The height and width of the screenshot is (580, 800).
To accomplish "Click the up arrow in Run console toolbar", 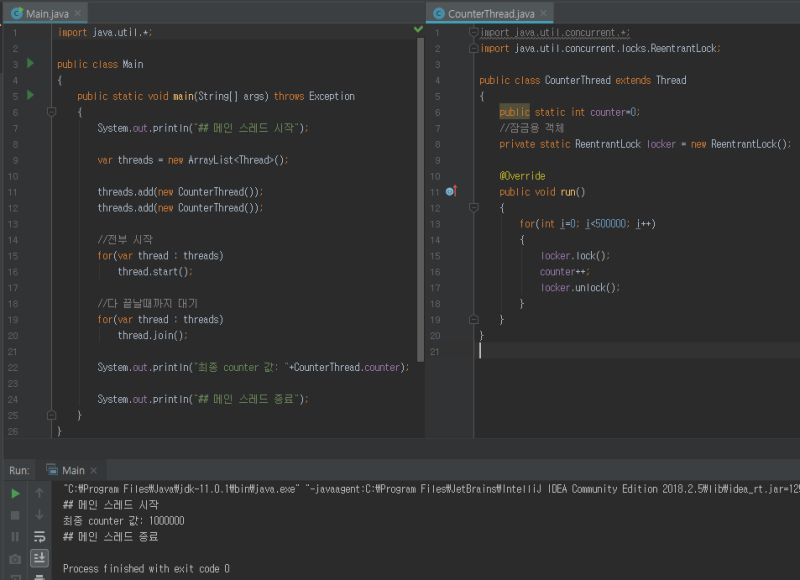I will (40, 493).
